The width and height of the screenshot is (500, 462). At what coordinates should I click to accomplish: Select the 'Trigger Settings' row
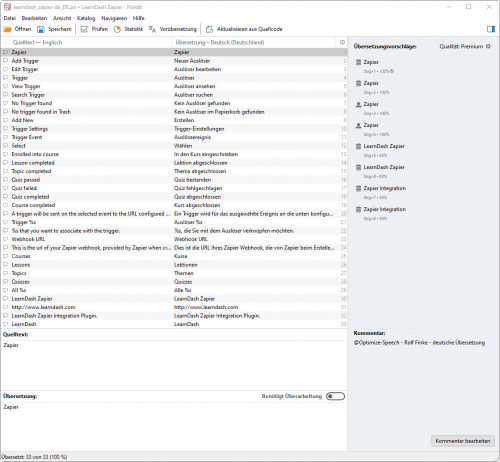click(174, 129)
